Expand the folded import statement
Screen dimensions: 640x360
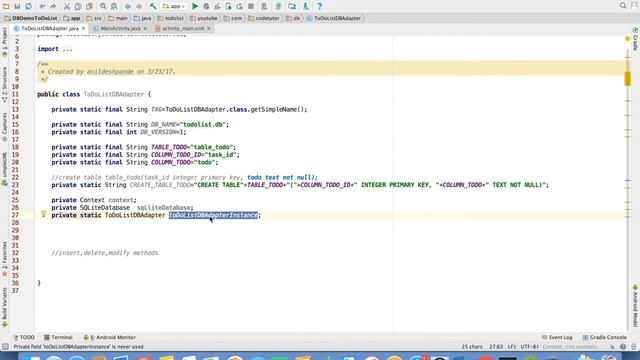click(67, 49)
